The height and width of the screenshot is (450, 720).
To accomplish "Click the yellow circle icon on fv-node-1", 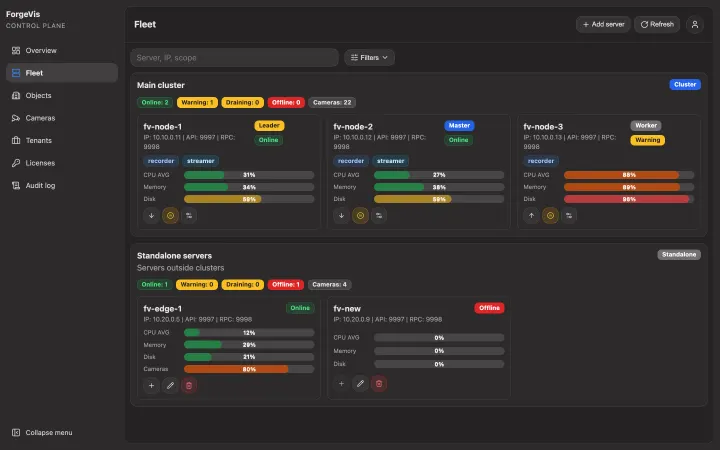I will [170, 215].
